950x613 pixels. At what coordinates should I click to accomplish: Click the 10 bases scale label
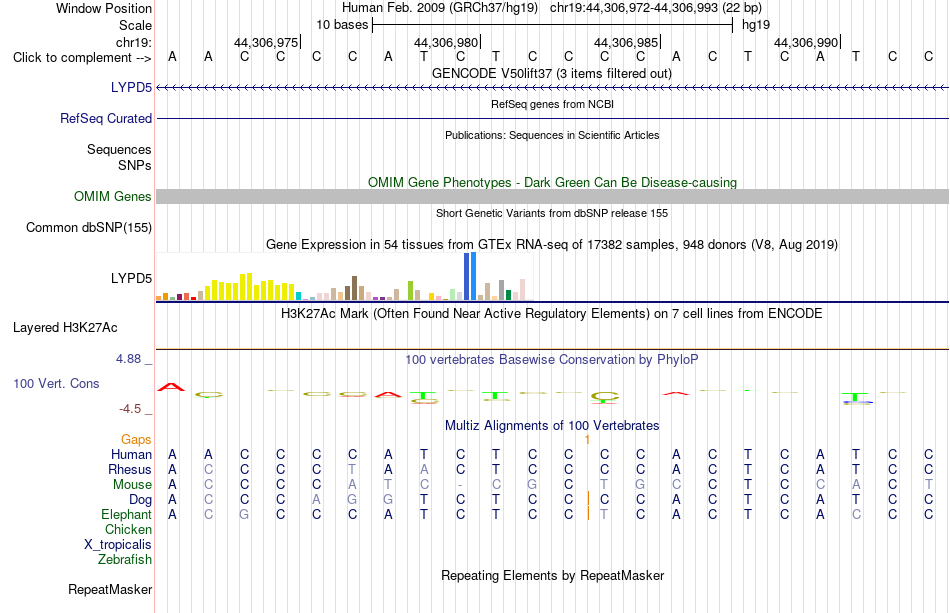(x=342, y=25)
